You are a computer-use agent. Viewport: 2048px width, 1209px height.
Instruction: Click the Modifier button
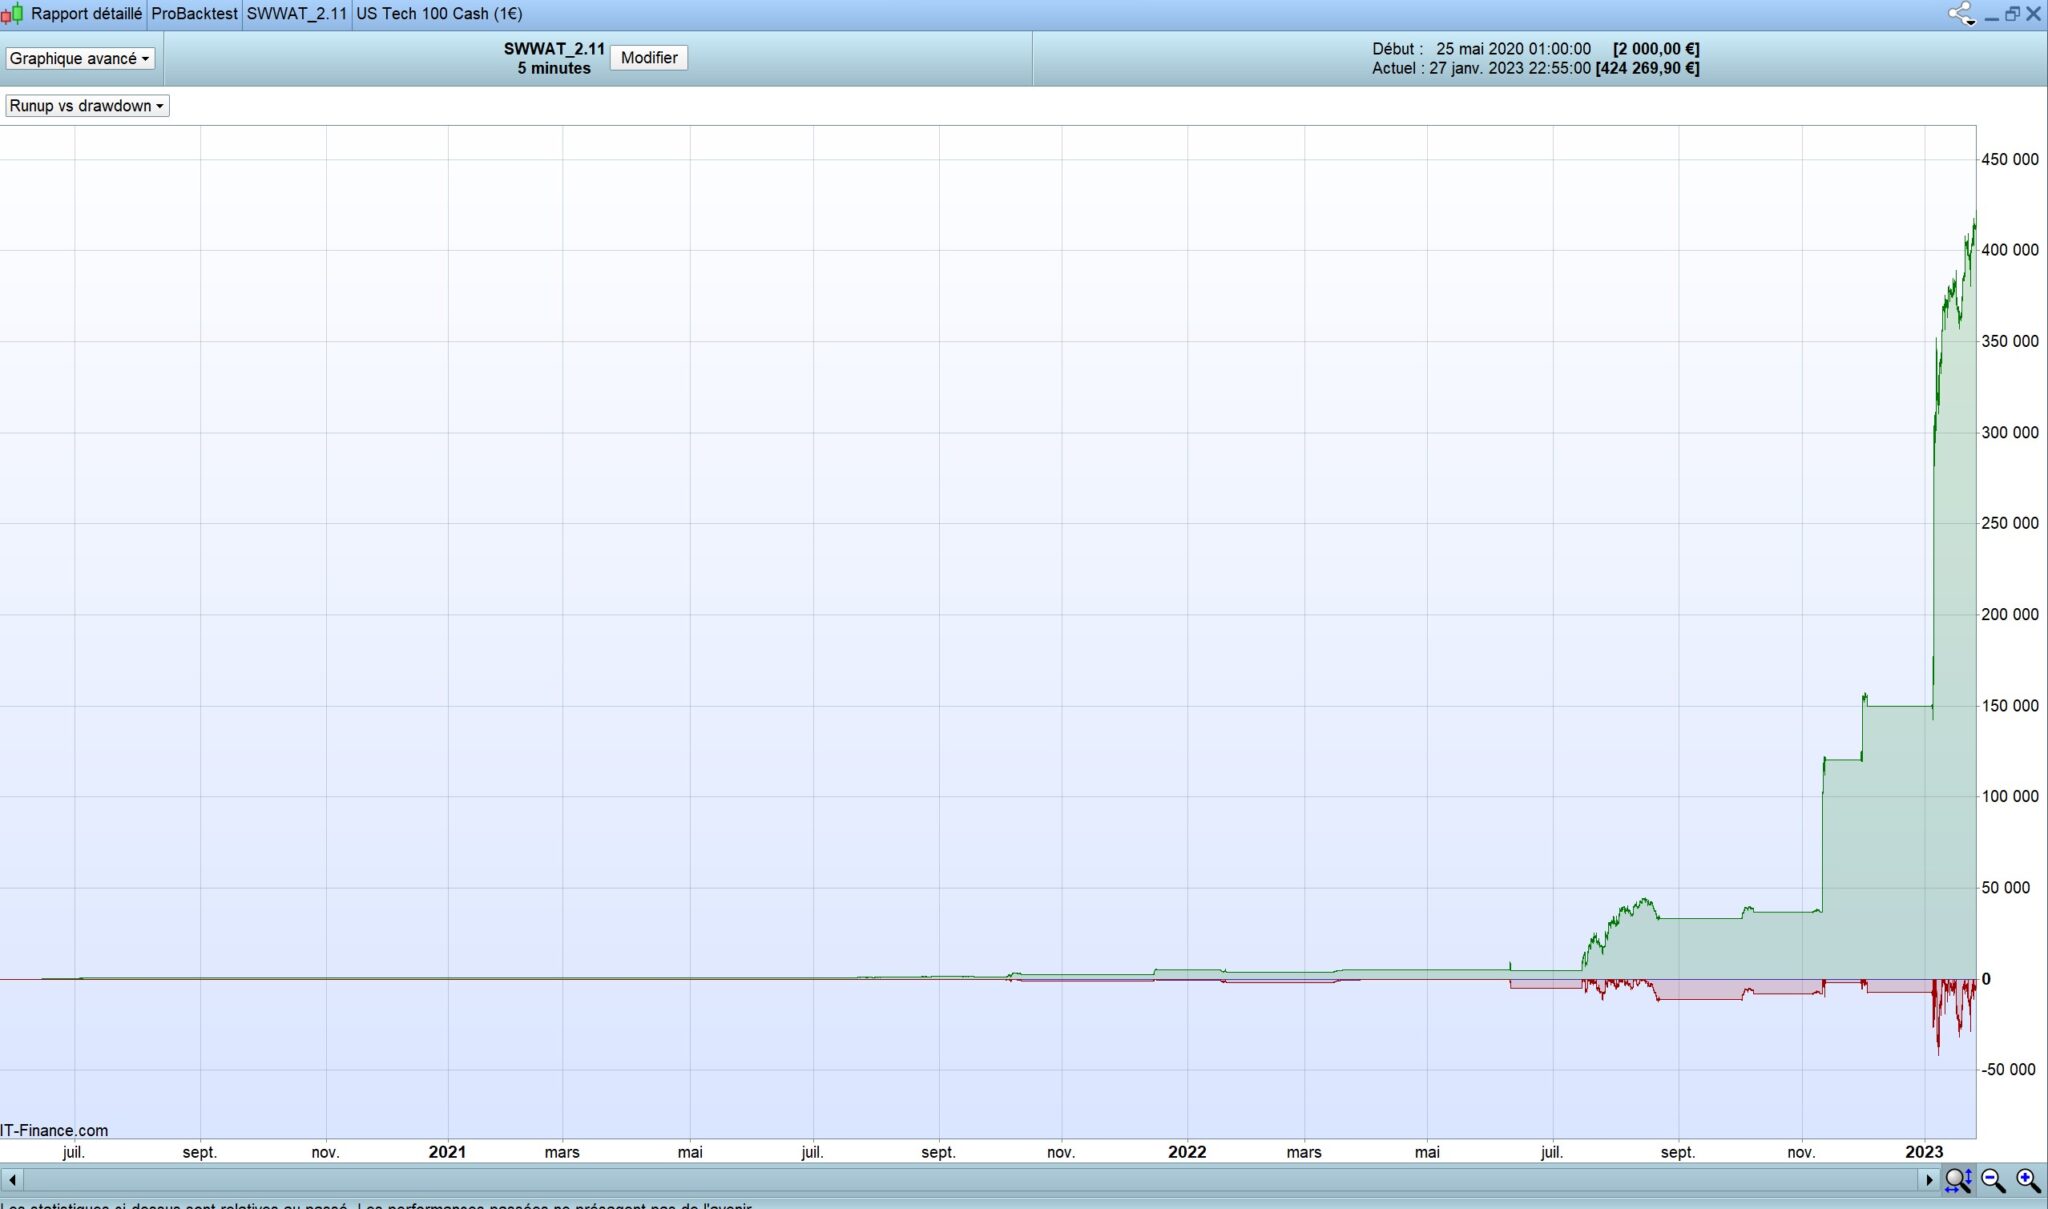tap(649, 58)
